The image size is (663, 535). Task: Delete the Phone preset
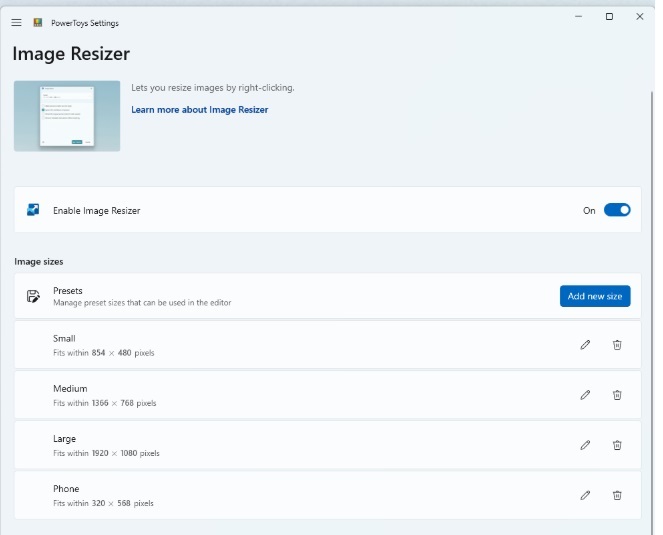[617, 495]
